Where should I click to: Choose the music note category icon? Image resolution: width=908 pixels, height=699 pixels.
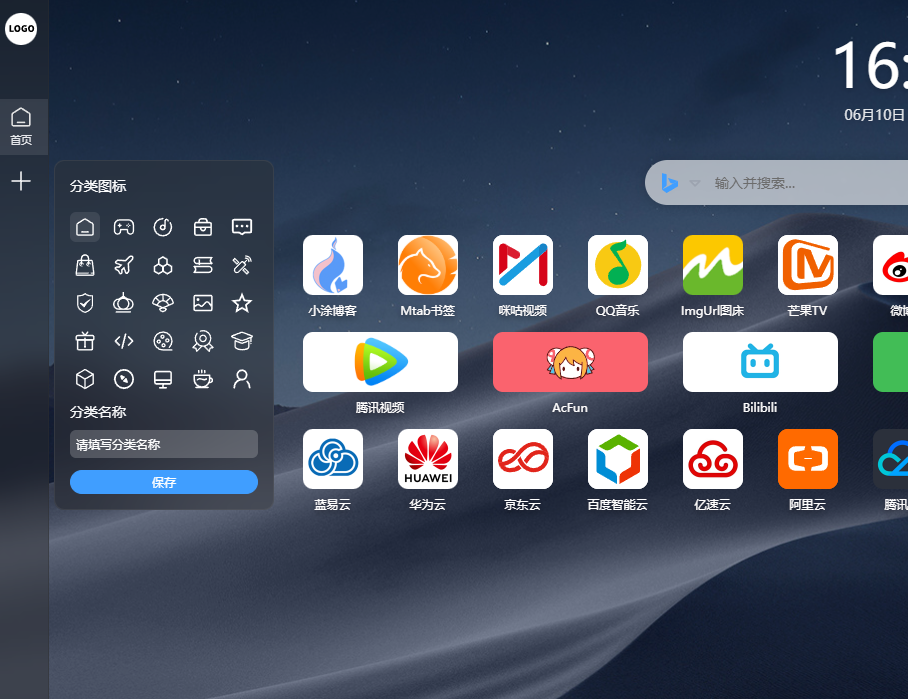(163, 227)
